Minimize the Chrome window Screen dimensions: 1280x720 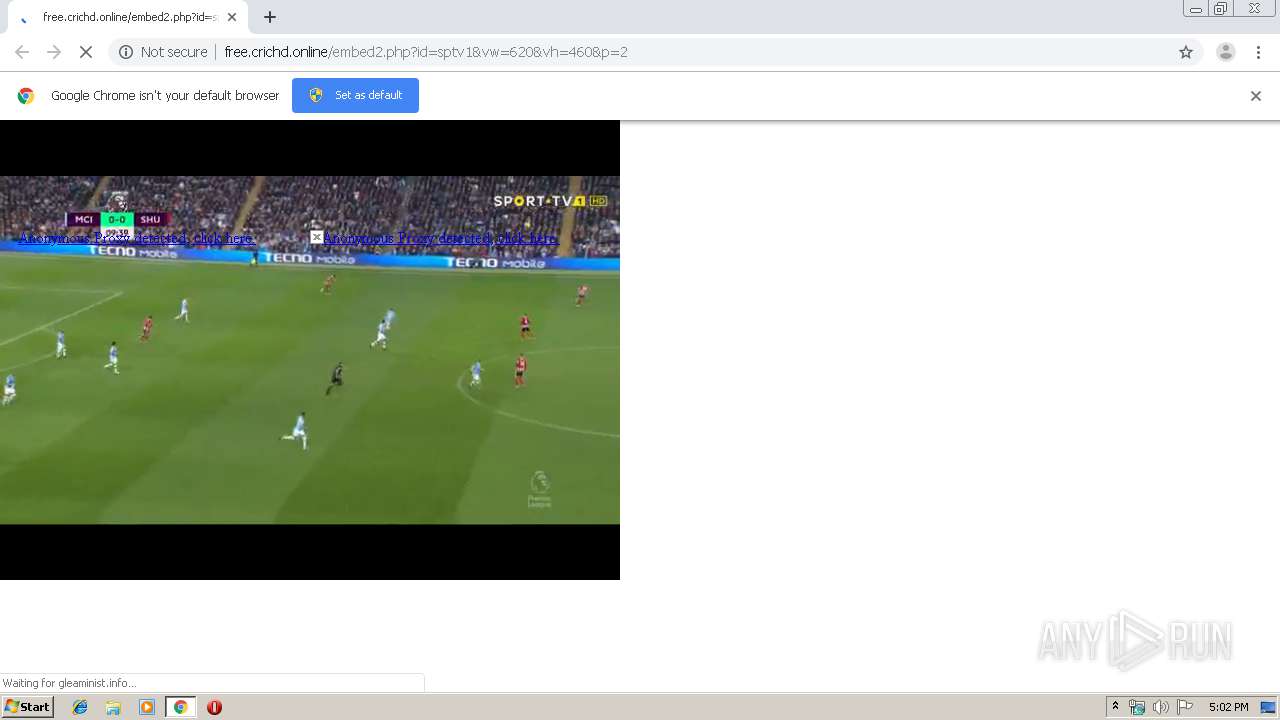pos(1196,9)
